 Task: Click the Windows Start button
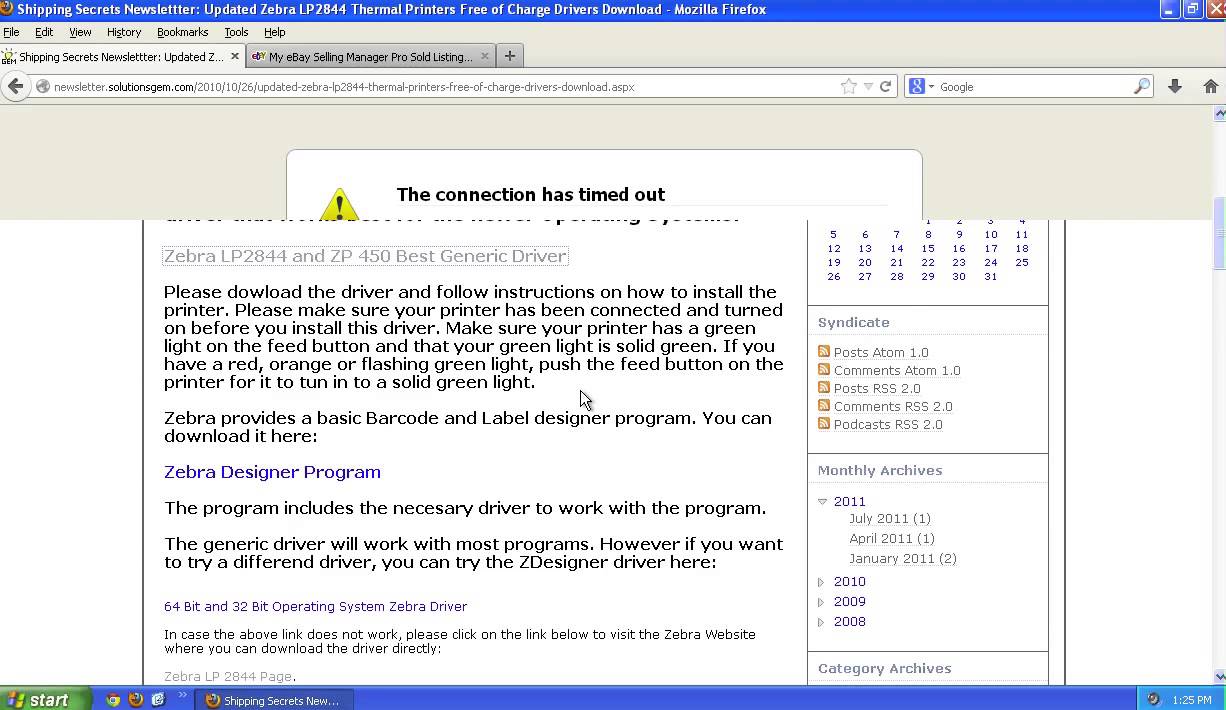(46, 699)
